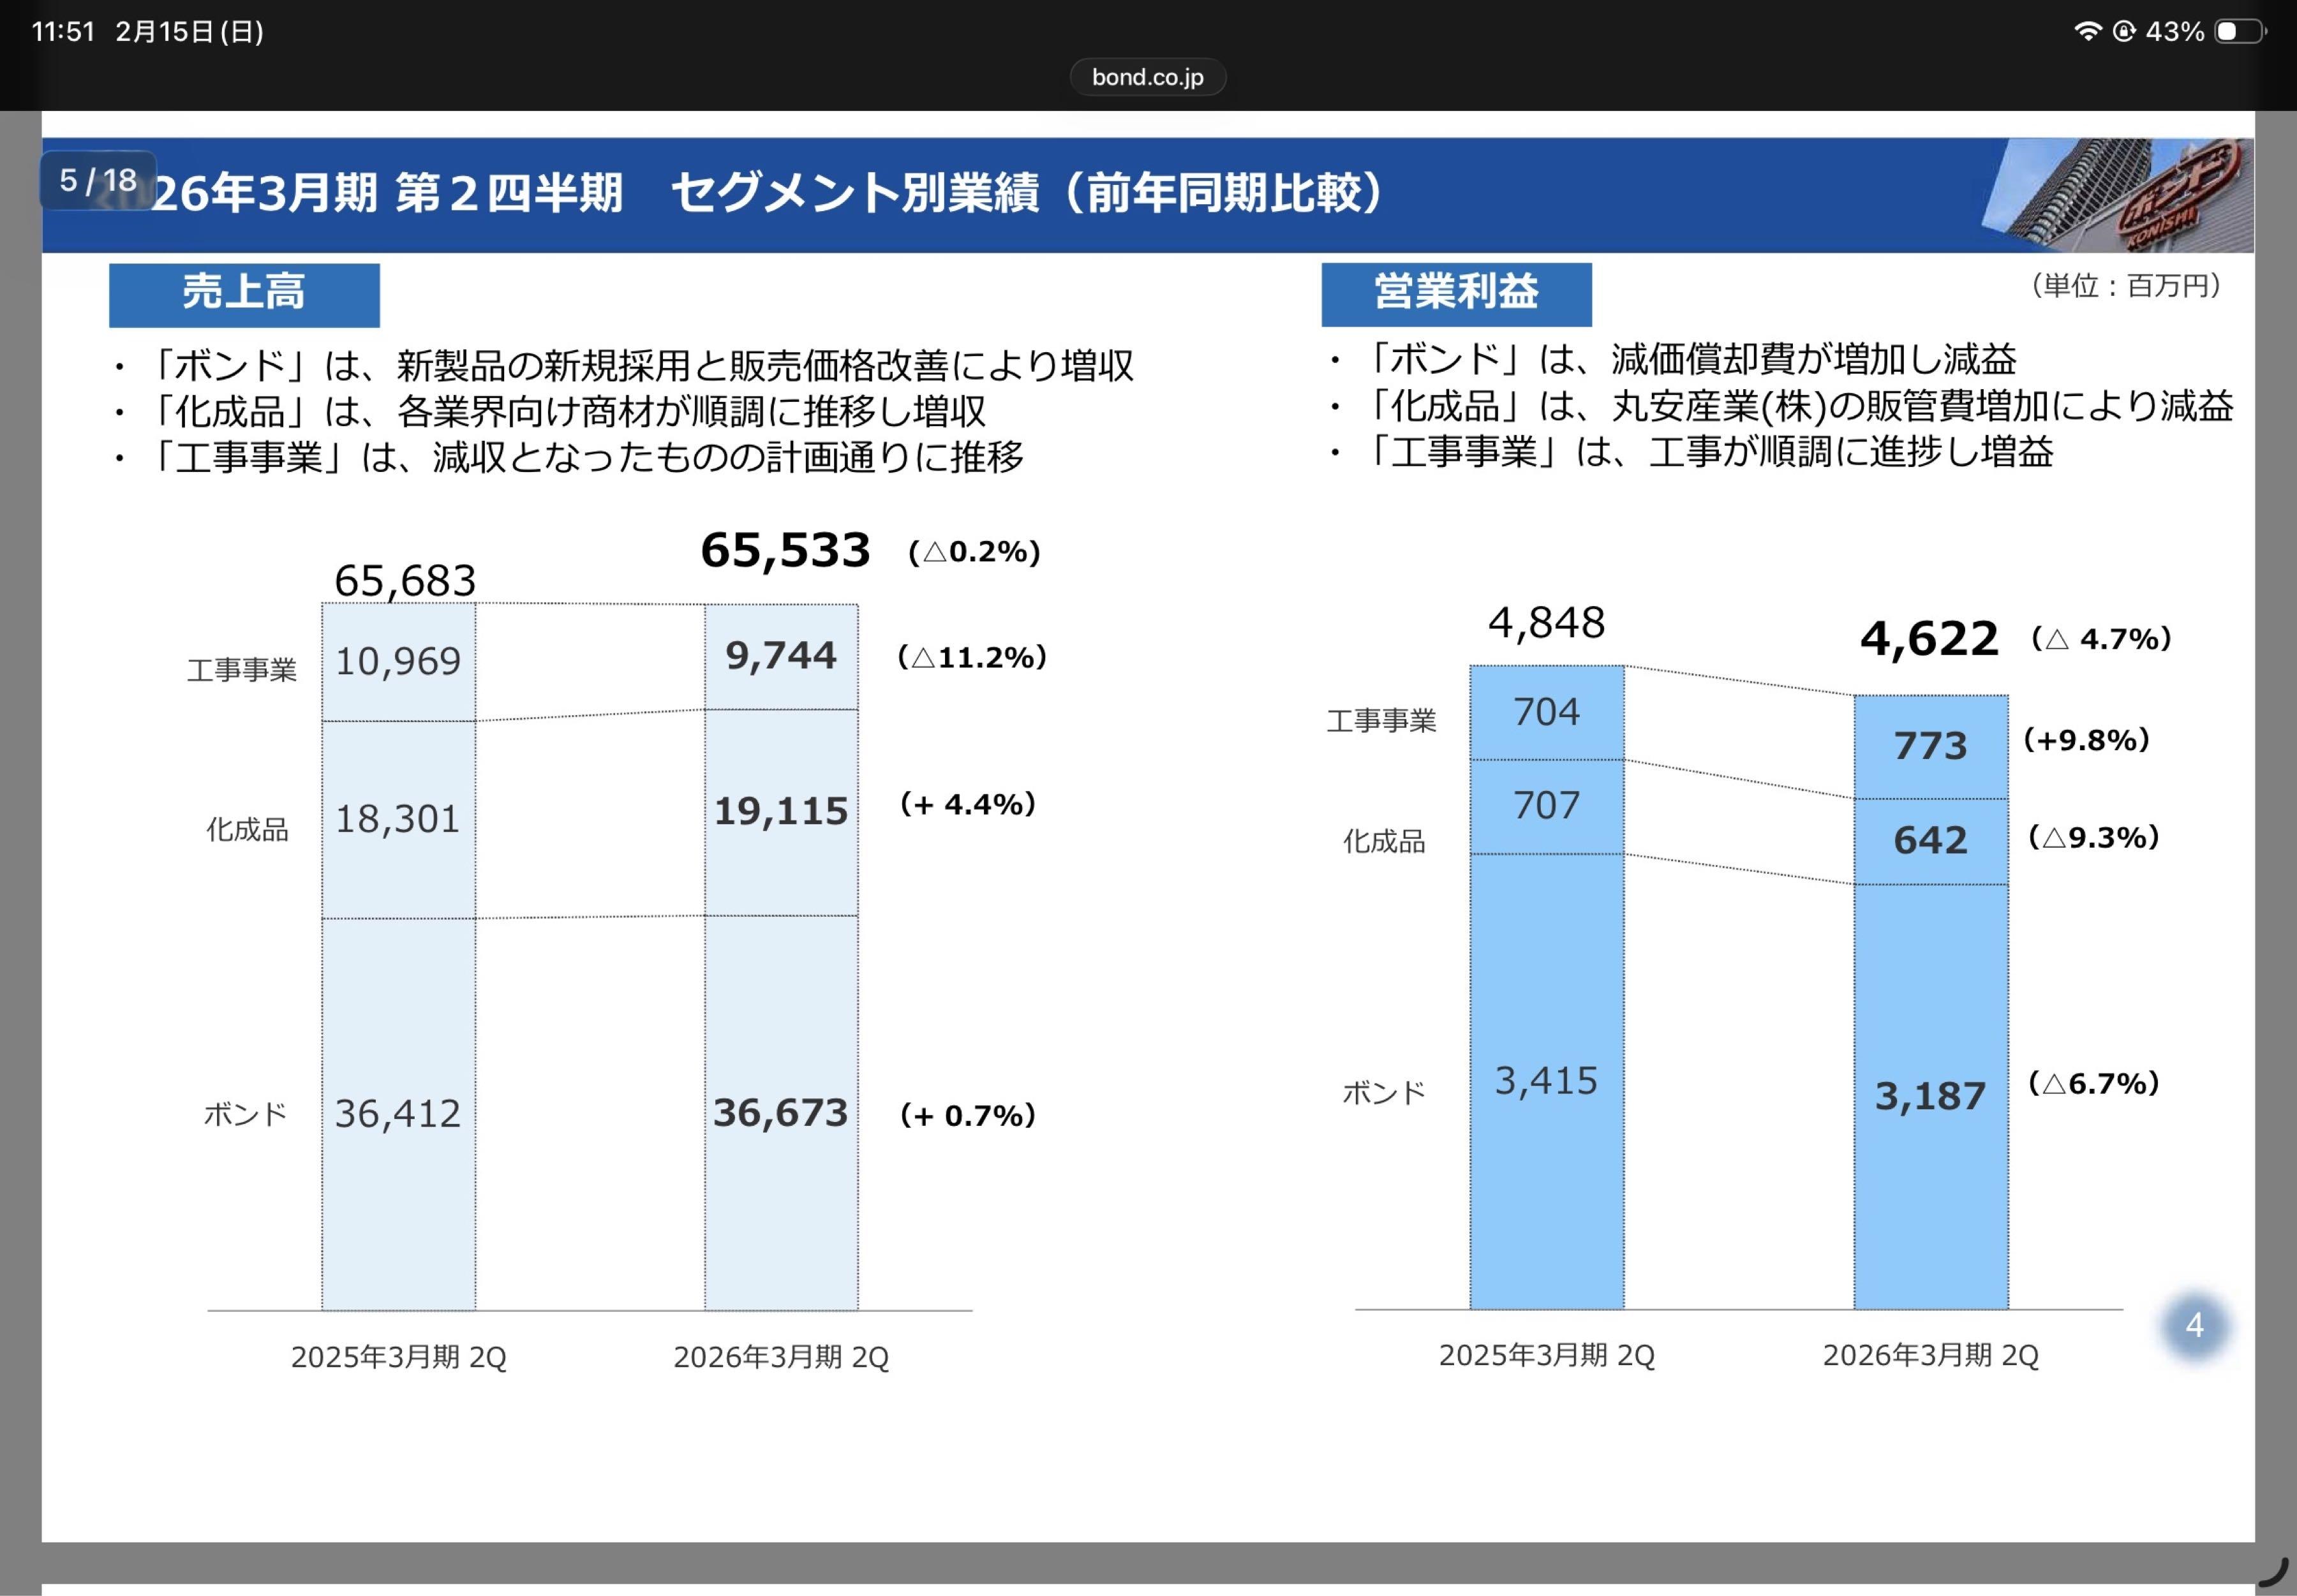The image size is (2297, 1596).
Task: Tap the 773 工事事業 profit segment
Action: point(1930,746)
